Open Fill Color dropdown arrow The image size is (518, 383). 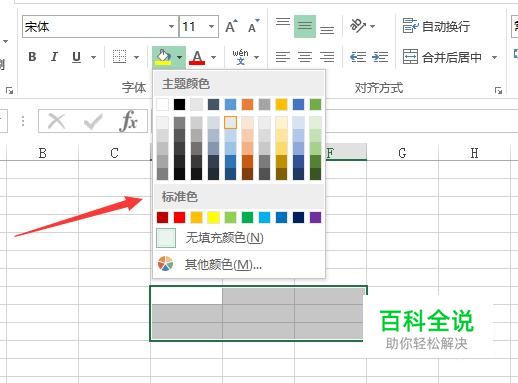coord(179,57)
